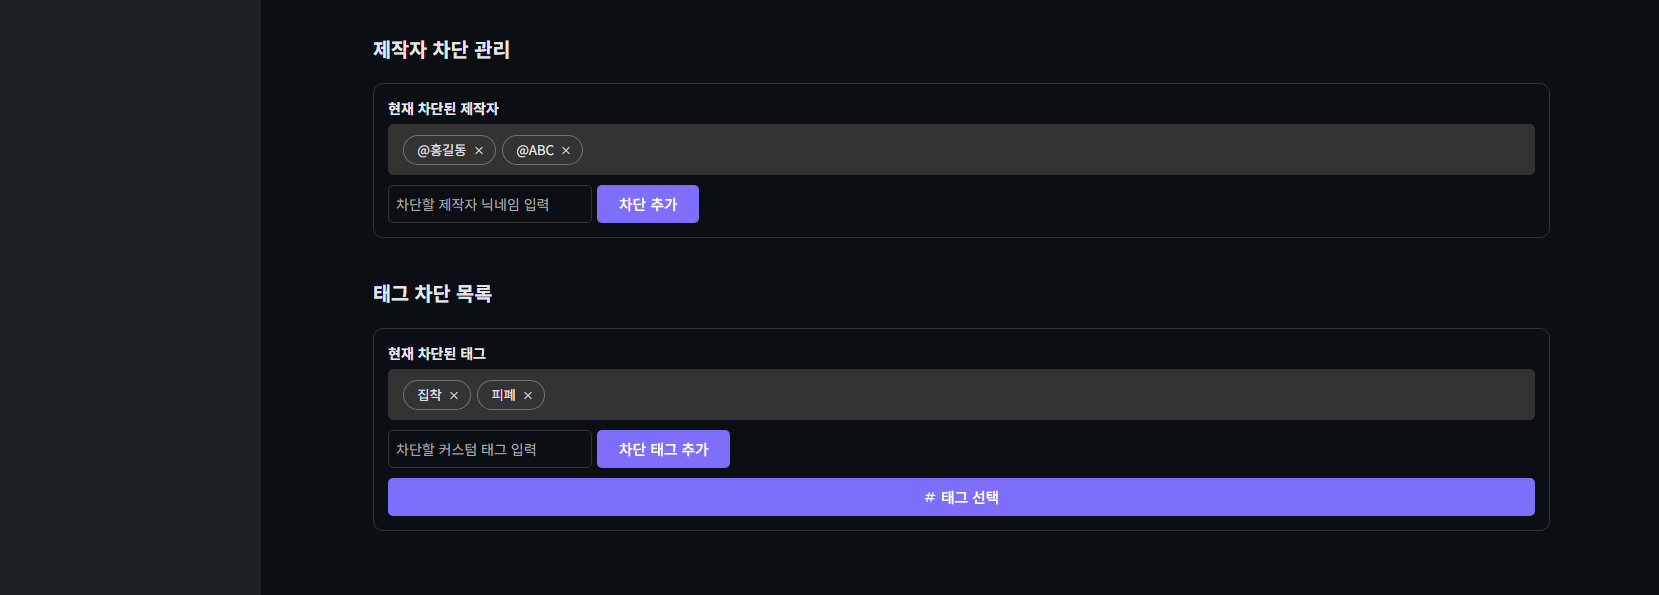The width and height of the screenshot is (1659, 595).
Task: Click empty space in blocked creators list
Action: point(1000,150)
